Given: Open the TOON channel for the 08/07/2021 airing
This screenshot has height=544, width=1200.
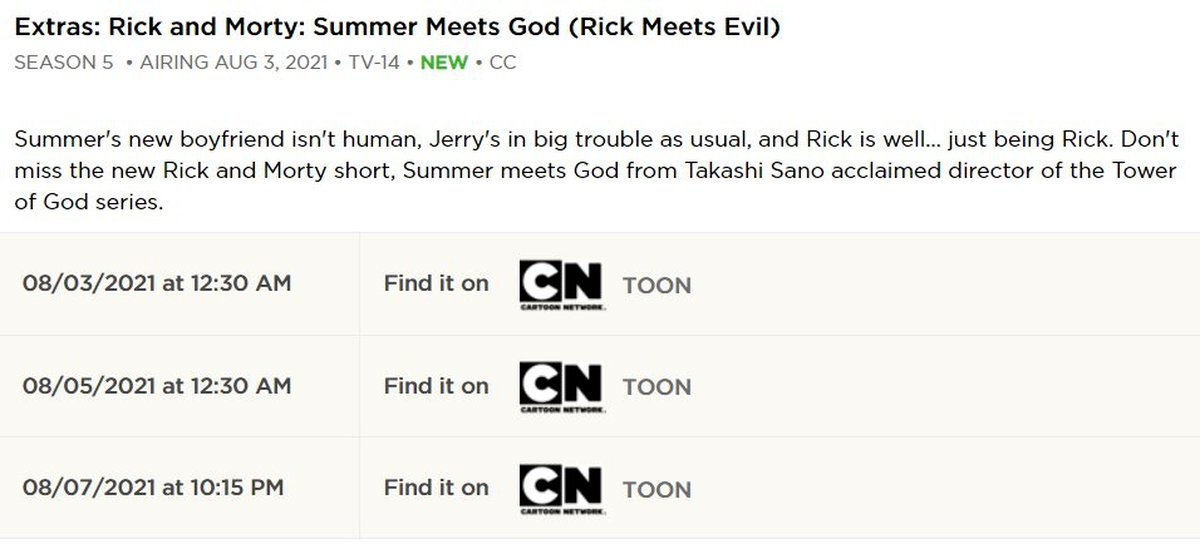Looking at the screenshot, I should coord(657,490).
